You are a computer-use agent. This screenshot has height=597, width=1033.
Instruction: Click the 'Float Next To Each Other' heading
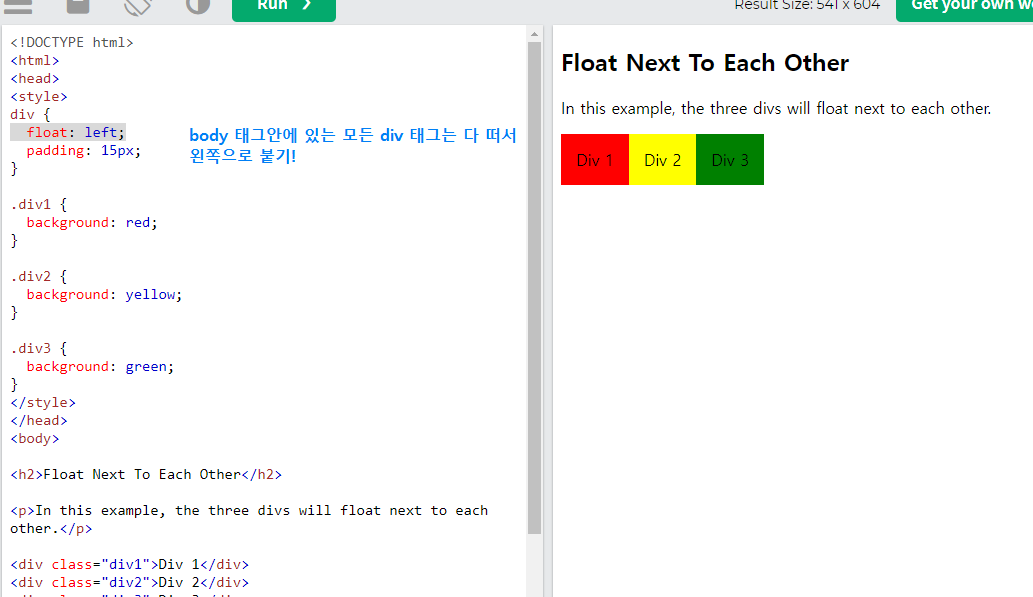point(705,63)
